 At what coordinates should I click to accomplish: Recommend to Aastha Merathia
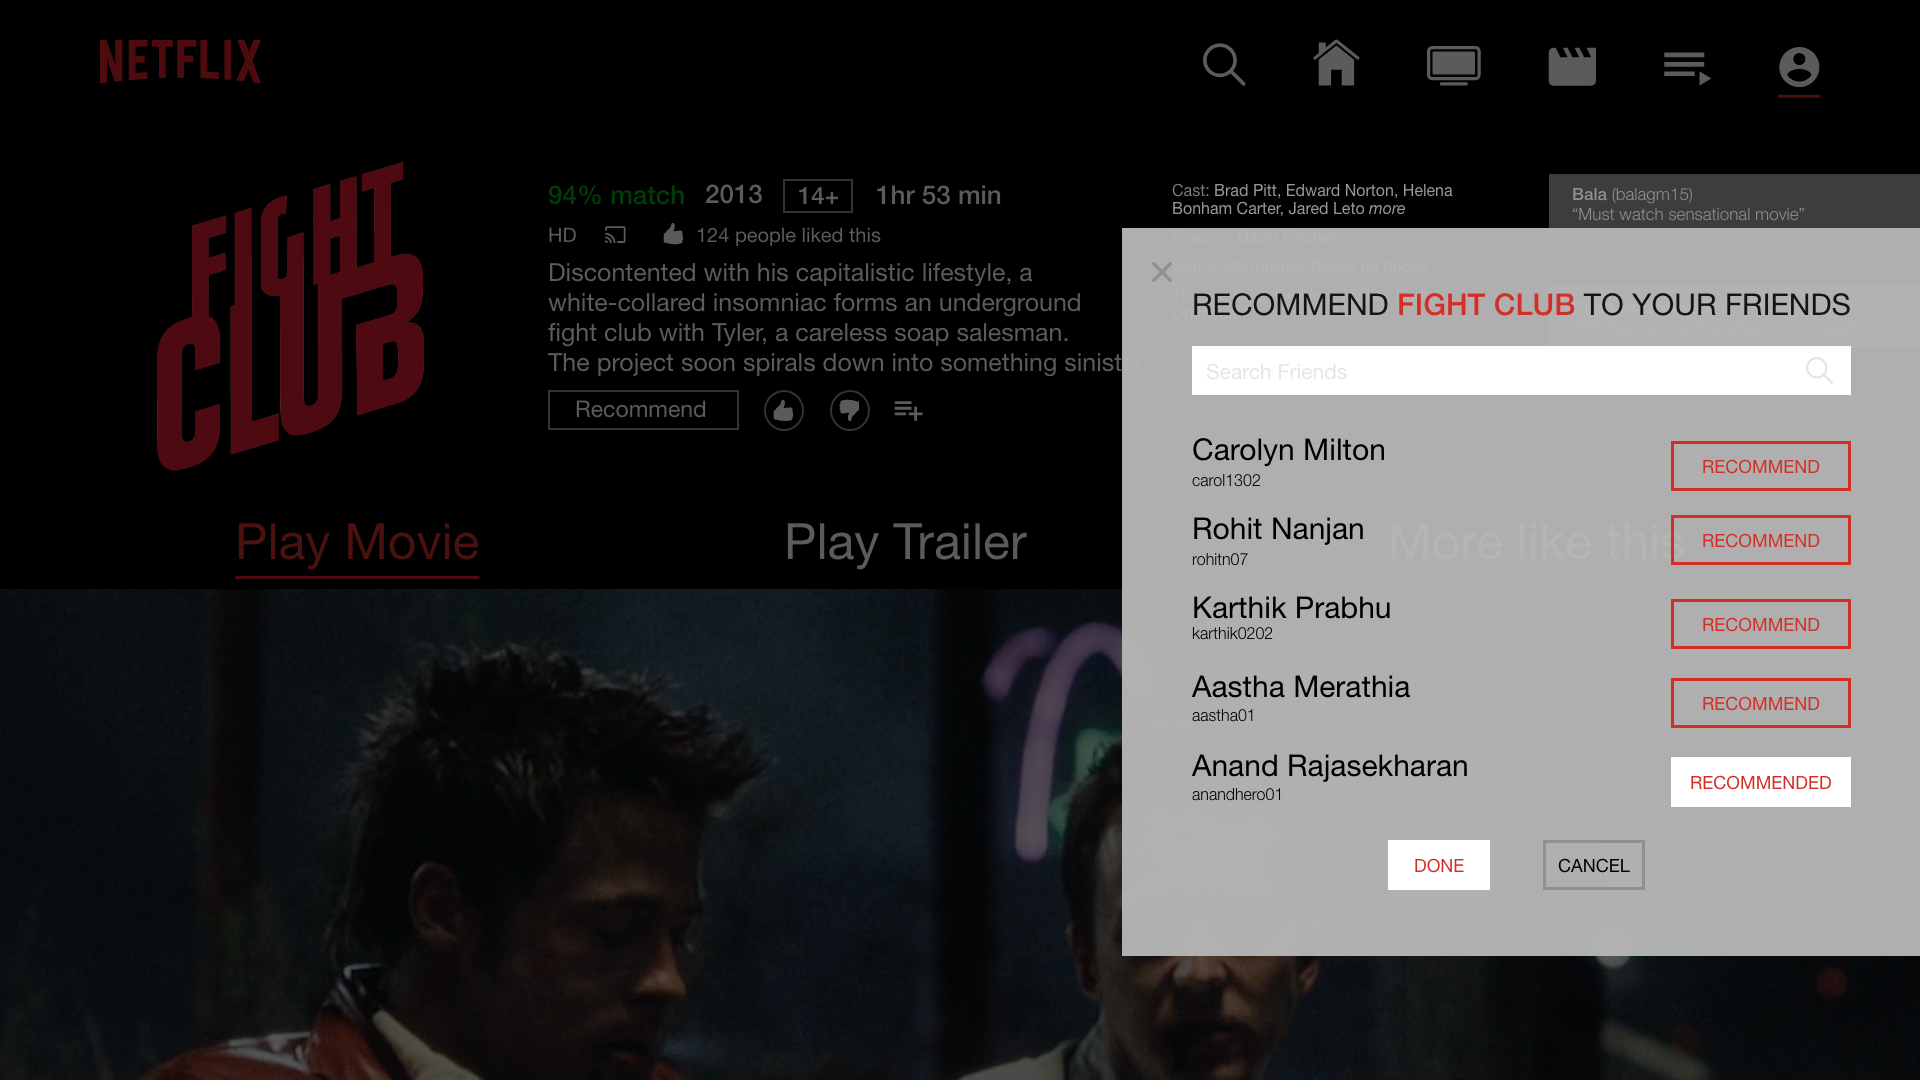pos(1761,703)
